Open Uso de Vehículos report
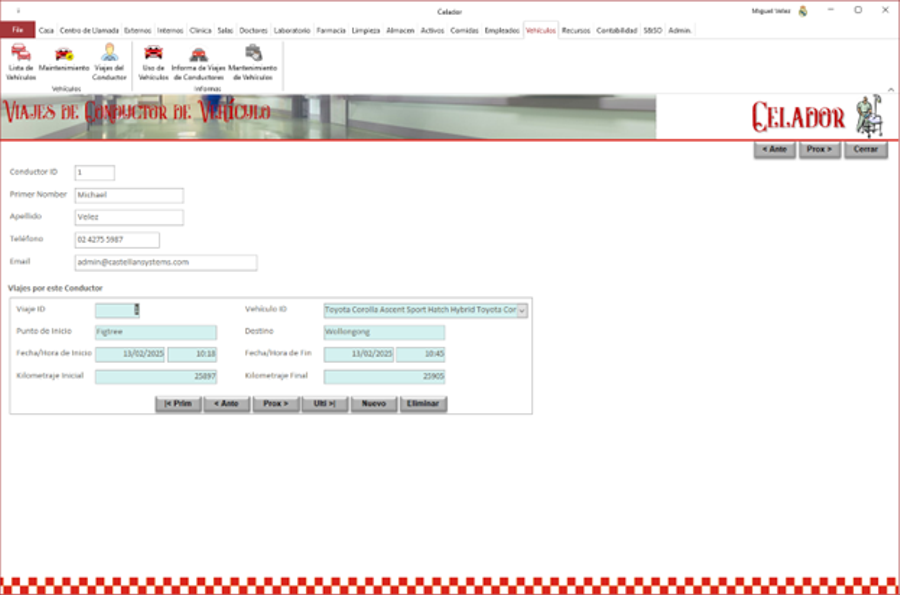 [x=153, y=61]
